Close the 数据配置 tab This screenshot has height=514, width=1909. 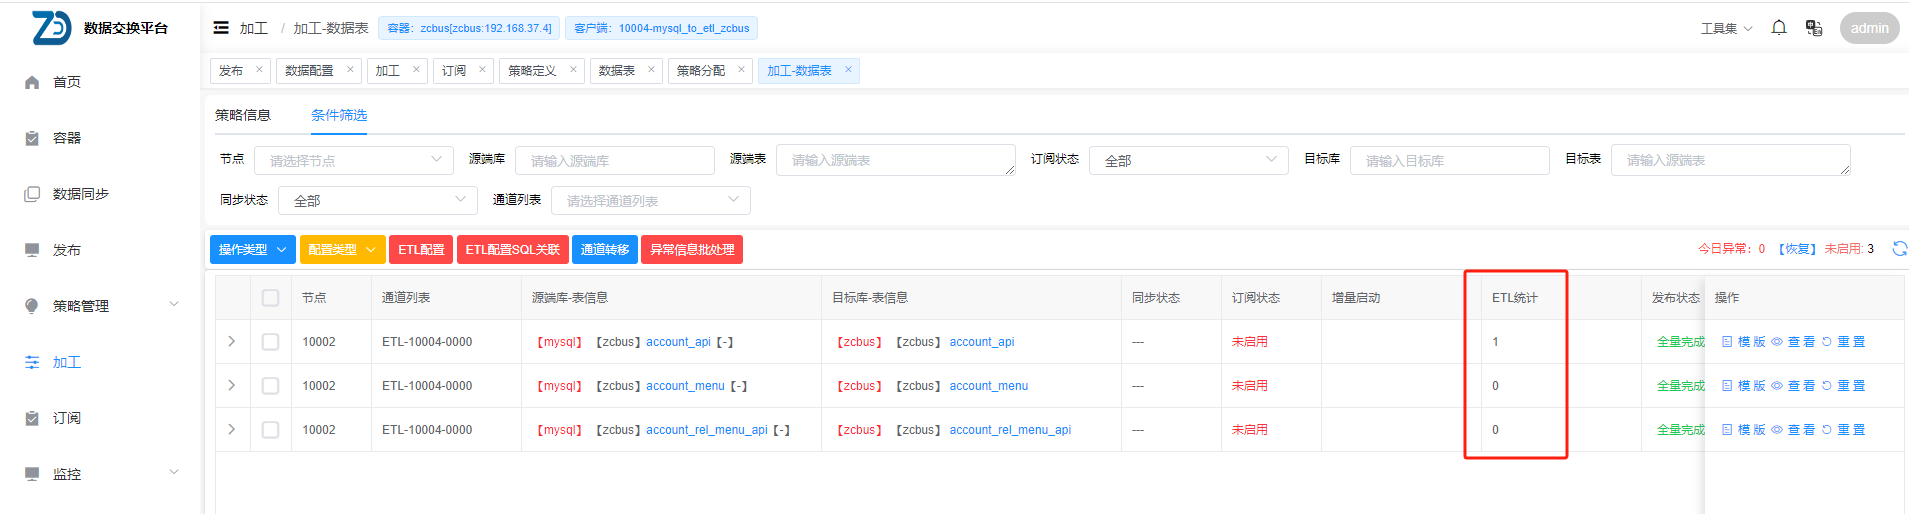click(350, 70)
